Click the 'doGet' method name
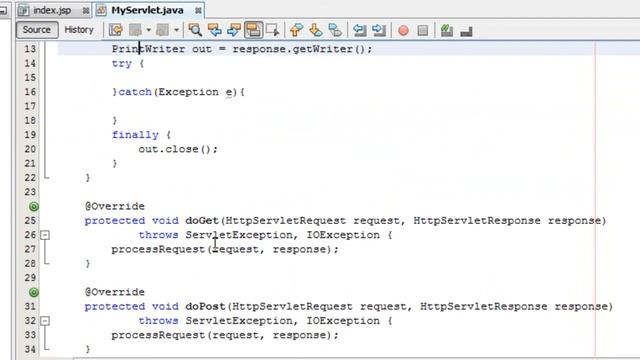Image resolution: width=640 pixels, height=360 pixels. click(x=202, y=220)
